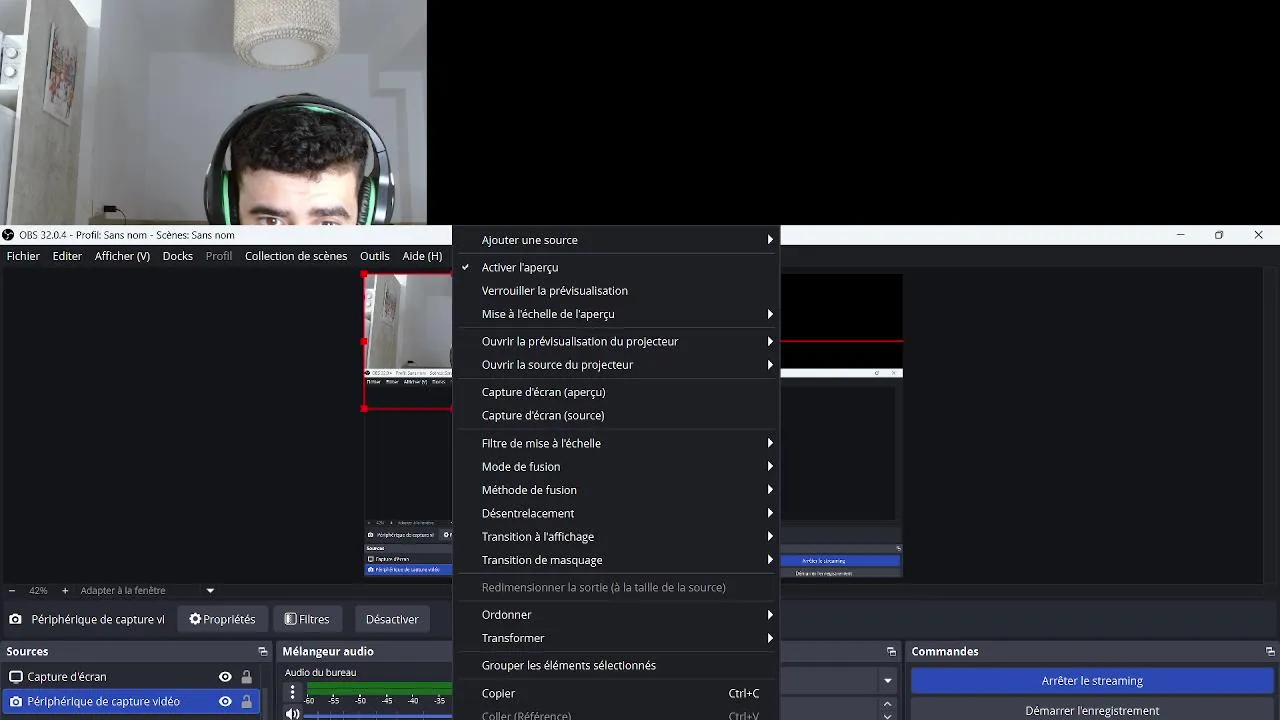
Task: Pop out the Sources dock icon
Action: 263,652
